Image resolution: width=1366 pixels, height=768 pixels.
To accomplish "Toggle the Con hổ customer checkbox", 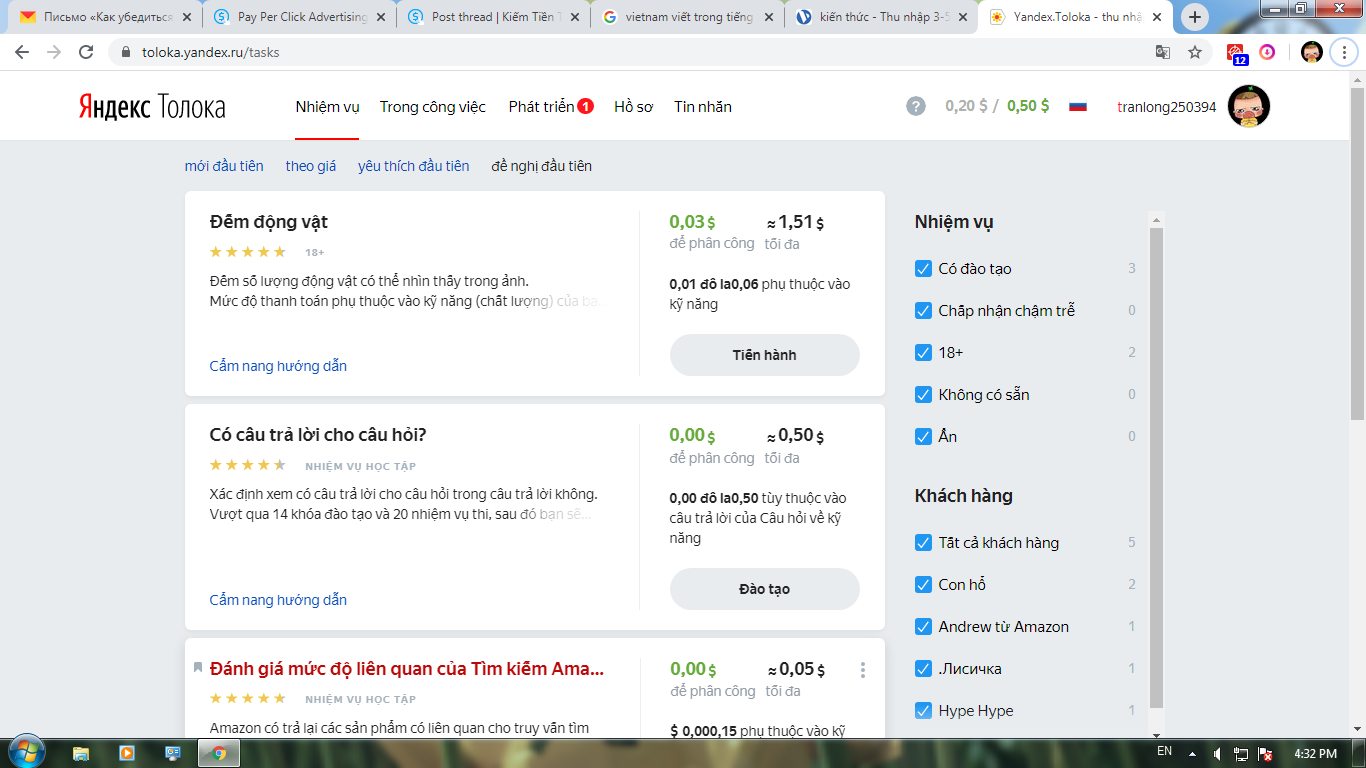I will tap(924, 584).
